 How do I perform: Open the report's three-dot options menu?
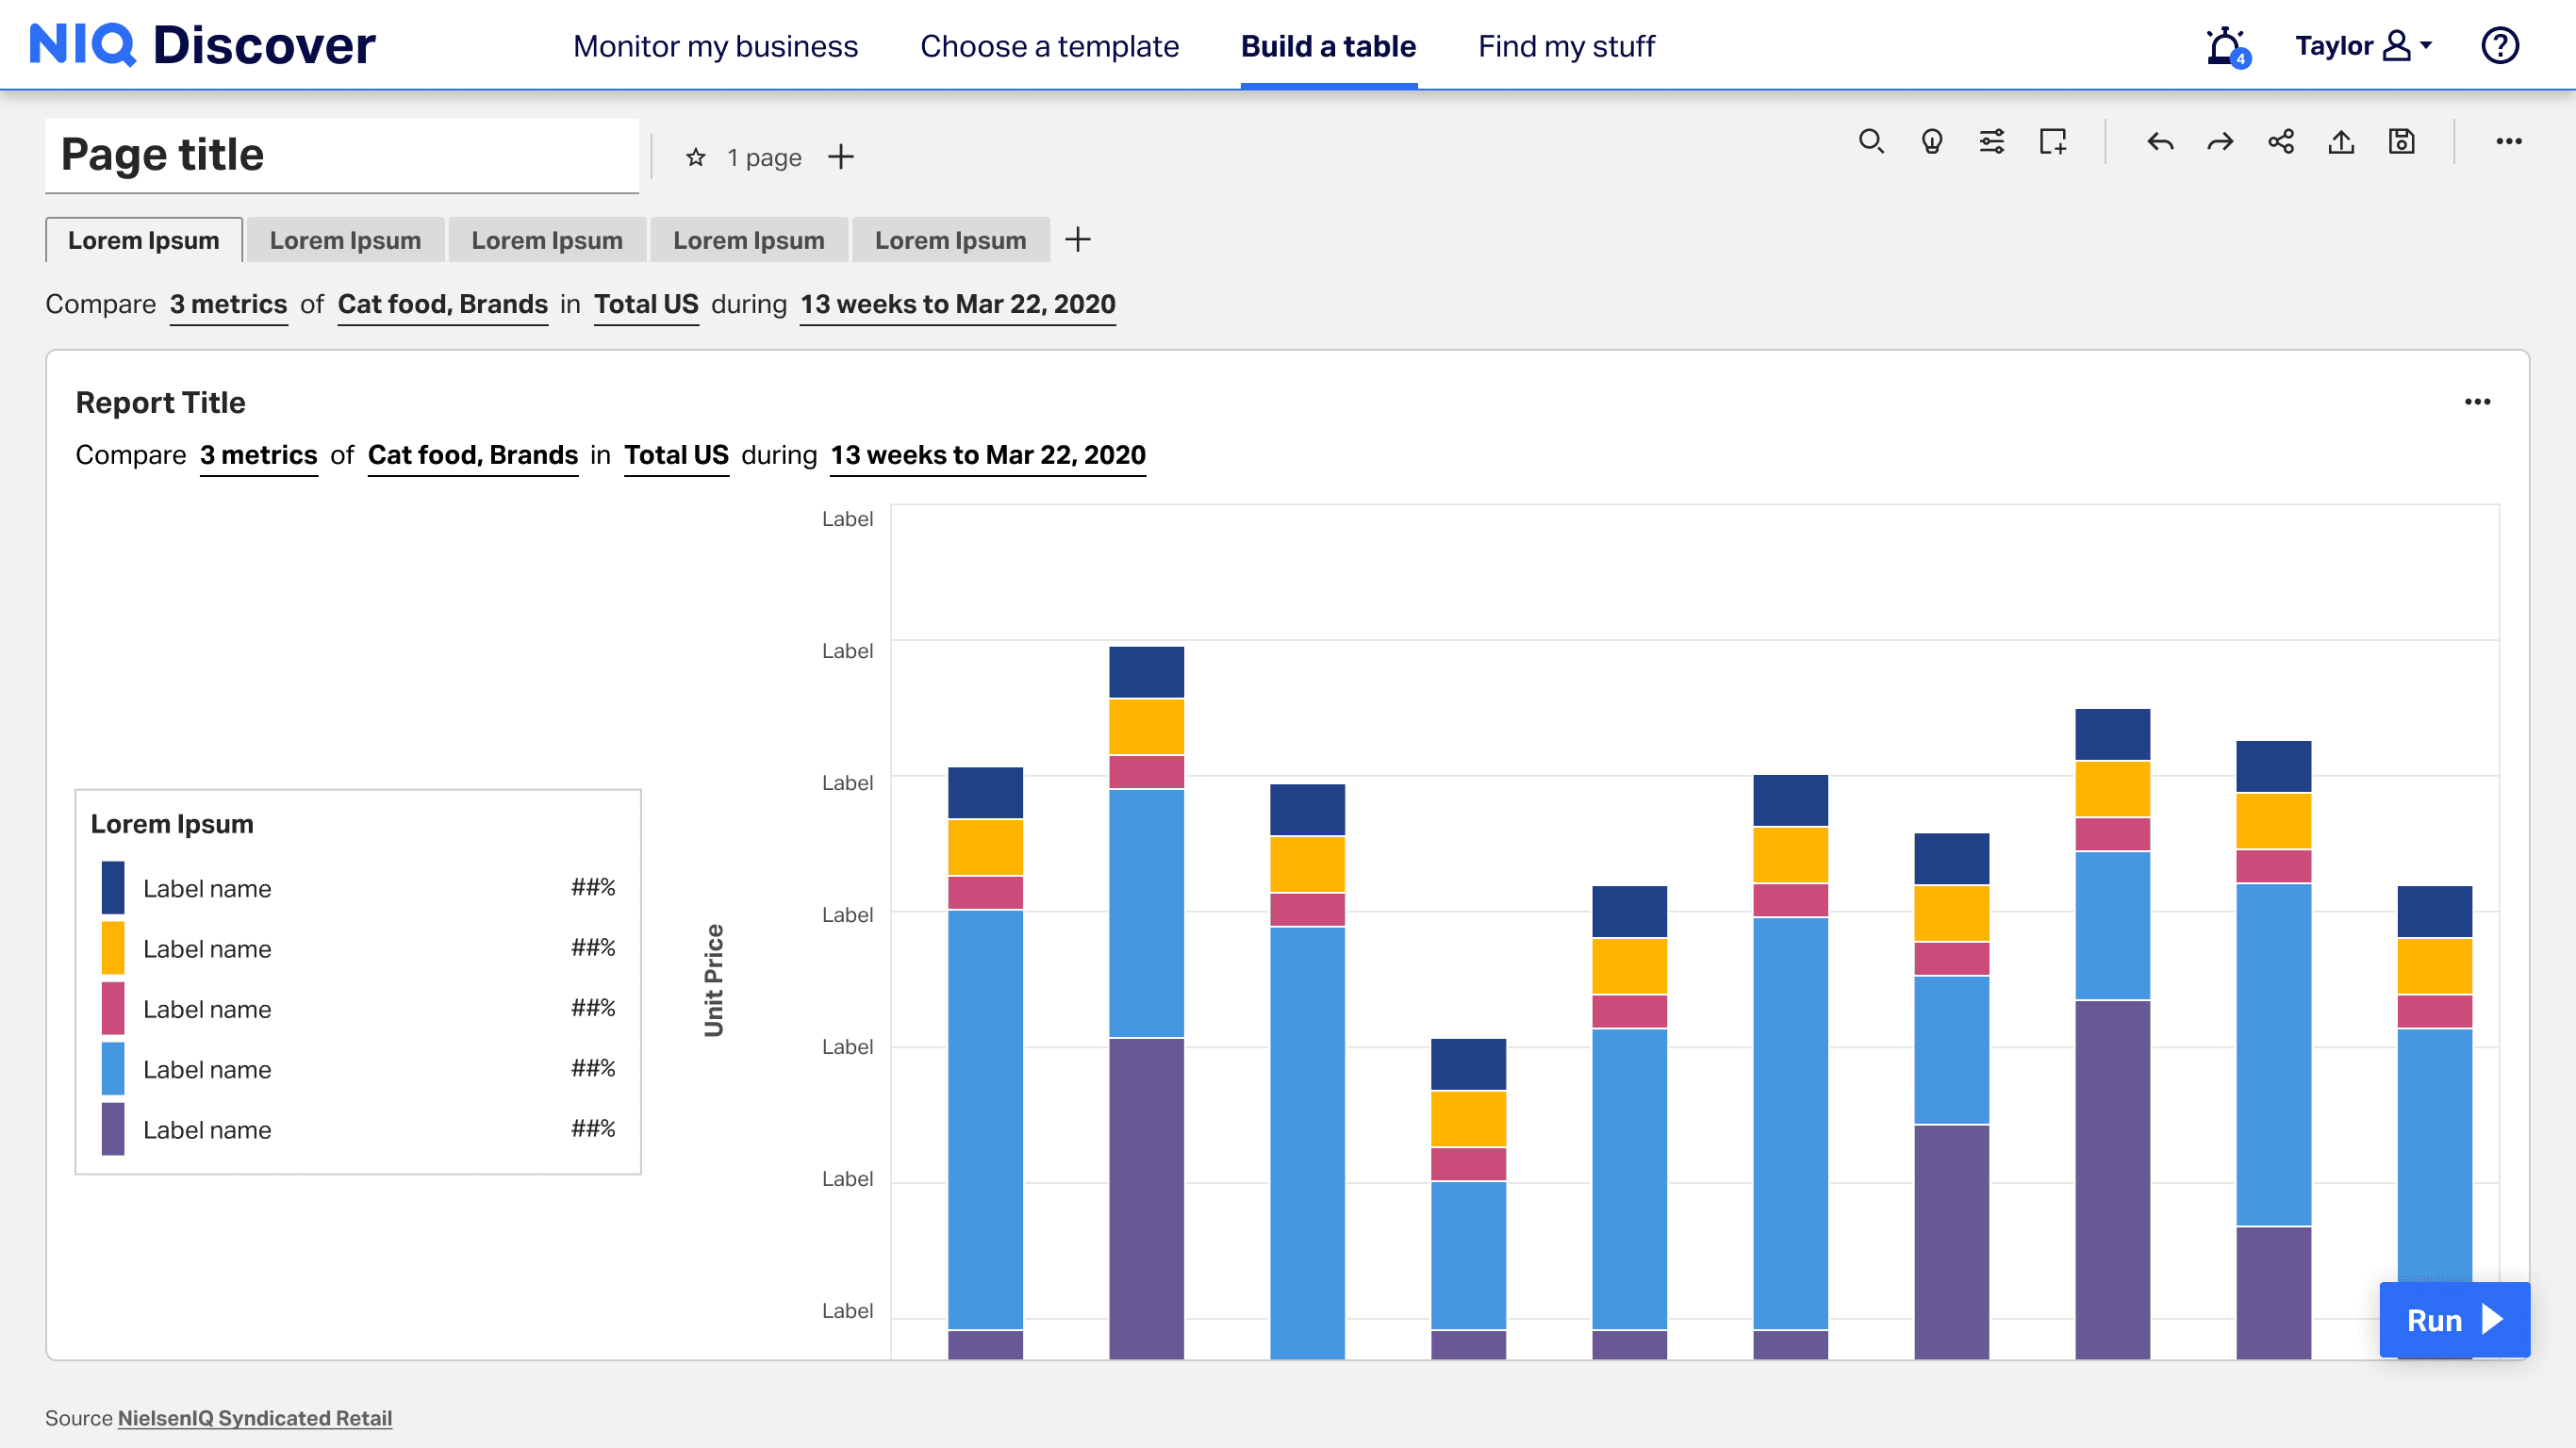click(x=2477, y=402)
